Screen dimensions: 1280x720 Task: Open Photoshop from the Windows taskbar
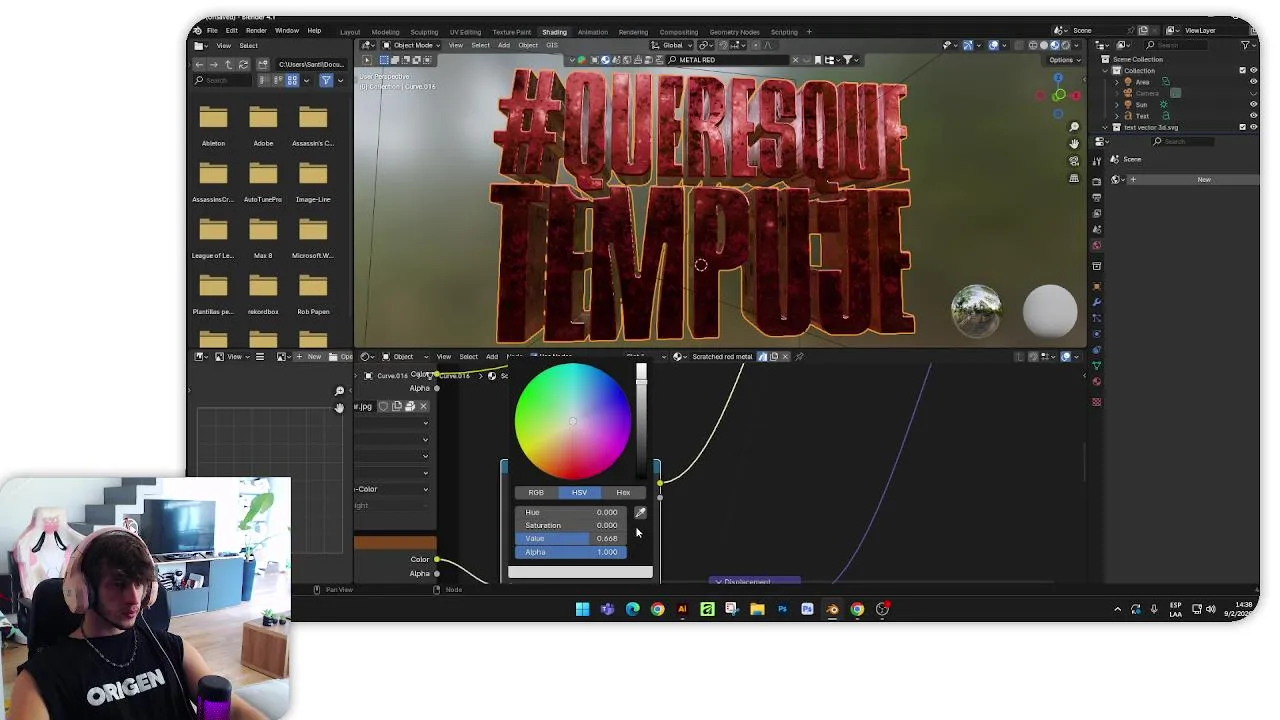click(782, 609)
